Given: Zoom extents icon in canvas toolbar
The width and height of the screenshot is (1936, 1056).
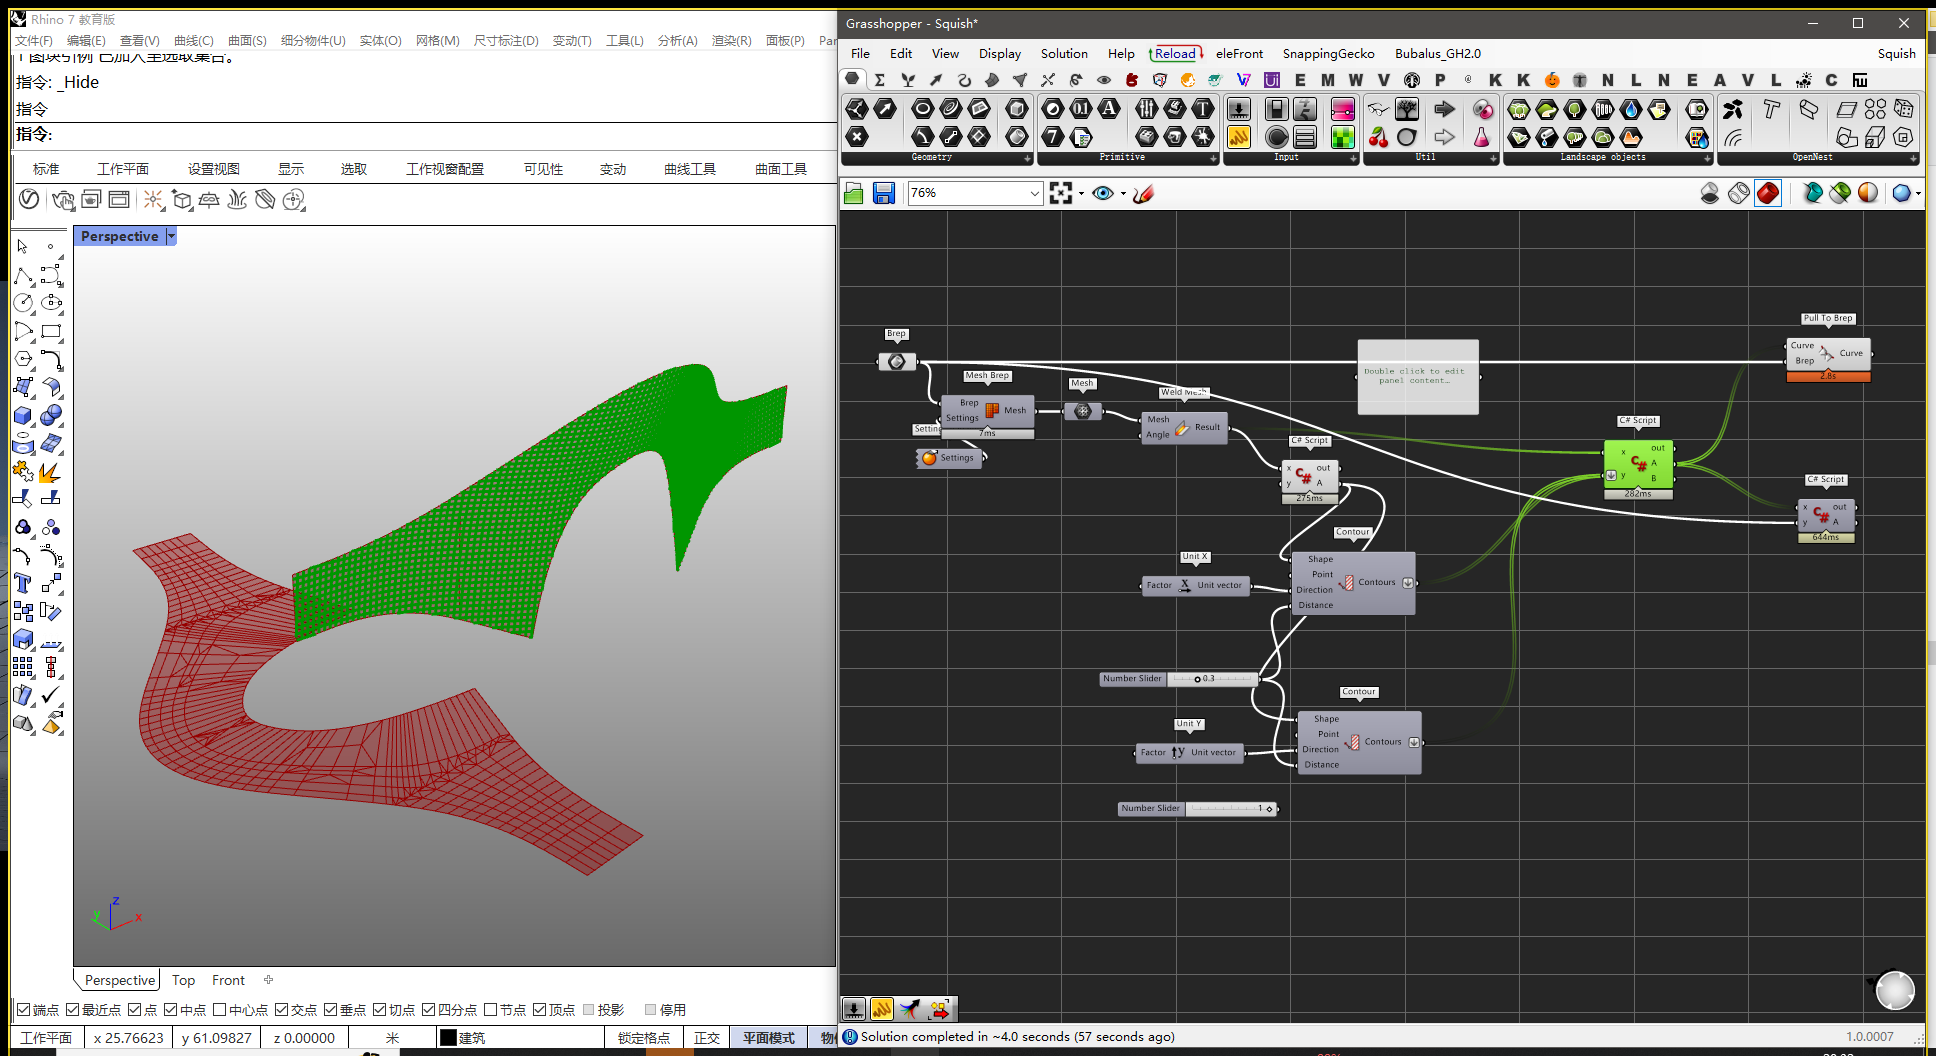Looking at the screenshot, I should point(1061,193).
